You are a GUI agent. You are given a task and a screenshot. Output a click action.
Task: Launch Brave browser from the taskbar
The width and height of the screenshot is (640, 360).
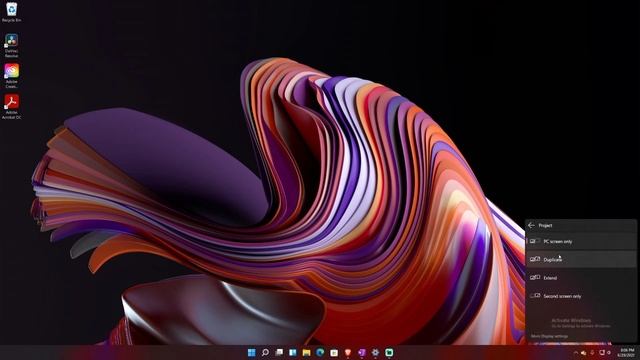(x=348, y=352)
